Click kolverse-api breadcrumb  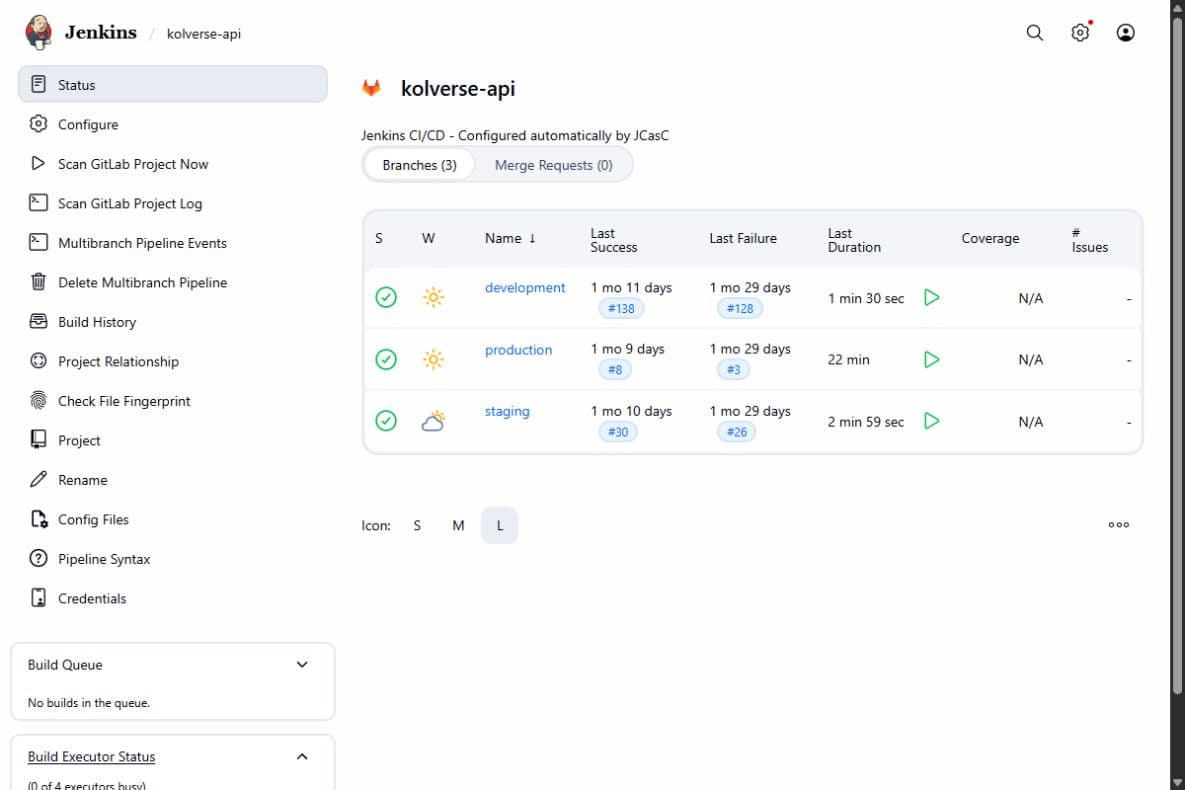(203, 33)
